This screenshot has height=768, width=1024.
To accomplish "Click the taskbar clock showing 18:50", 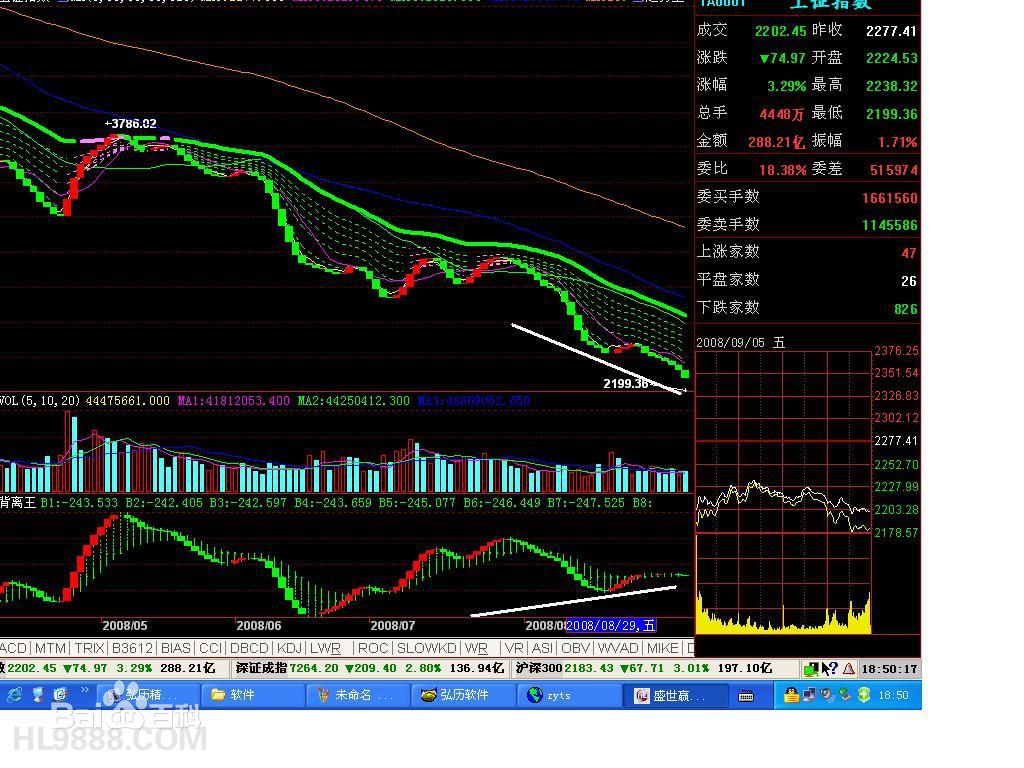I will [893, 695].
